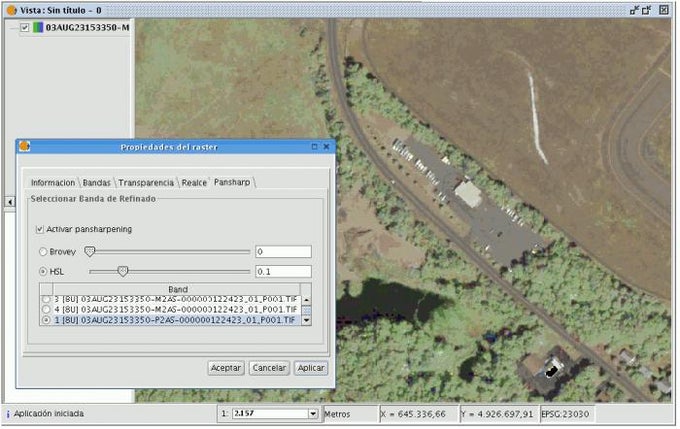Click the Aceptar button

[x=226, y=368]
